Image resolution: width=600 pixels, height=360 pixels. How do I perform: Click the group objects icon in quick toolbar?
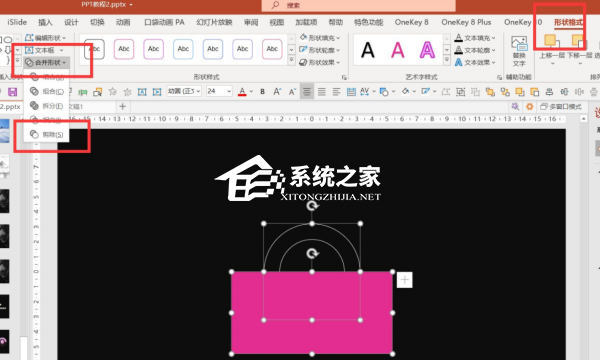point(461,92)
